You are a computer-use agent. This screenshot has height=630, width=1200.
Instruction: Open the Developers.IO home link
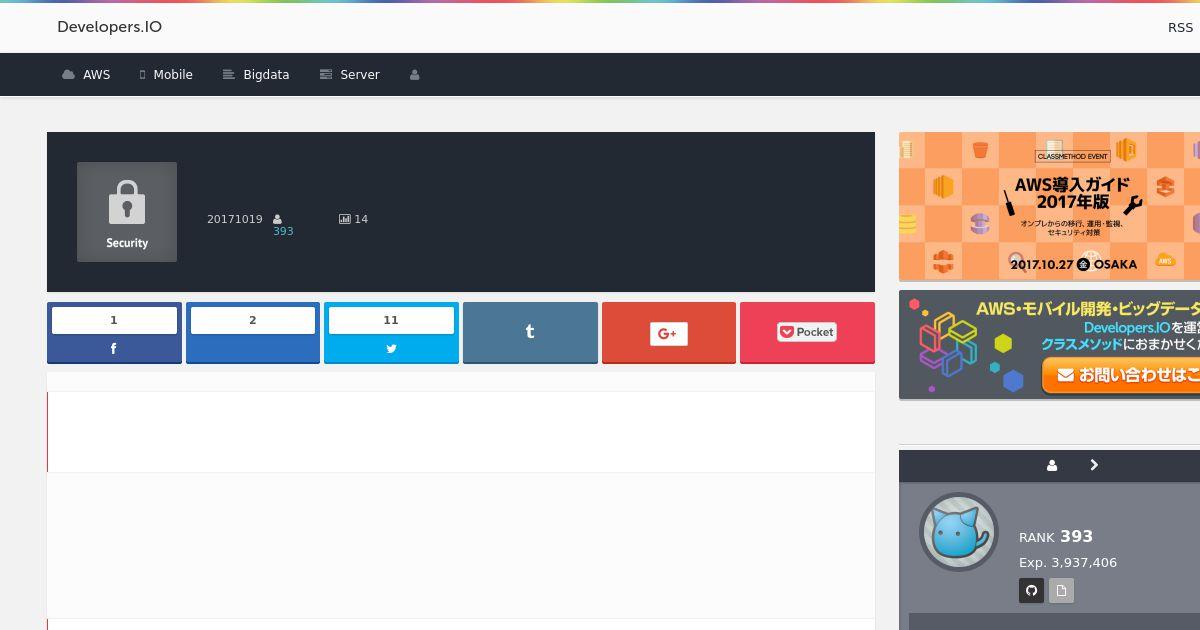109,27
